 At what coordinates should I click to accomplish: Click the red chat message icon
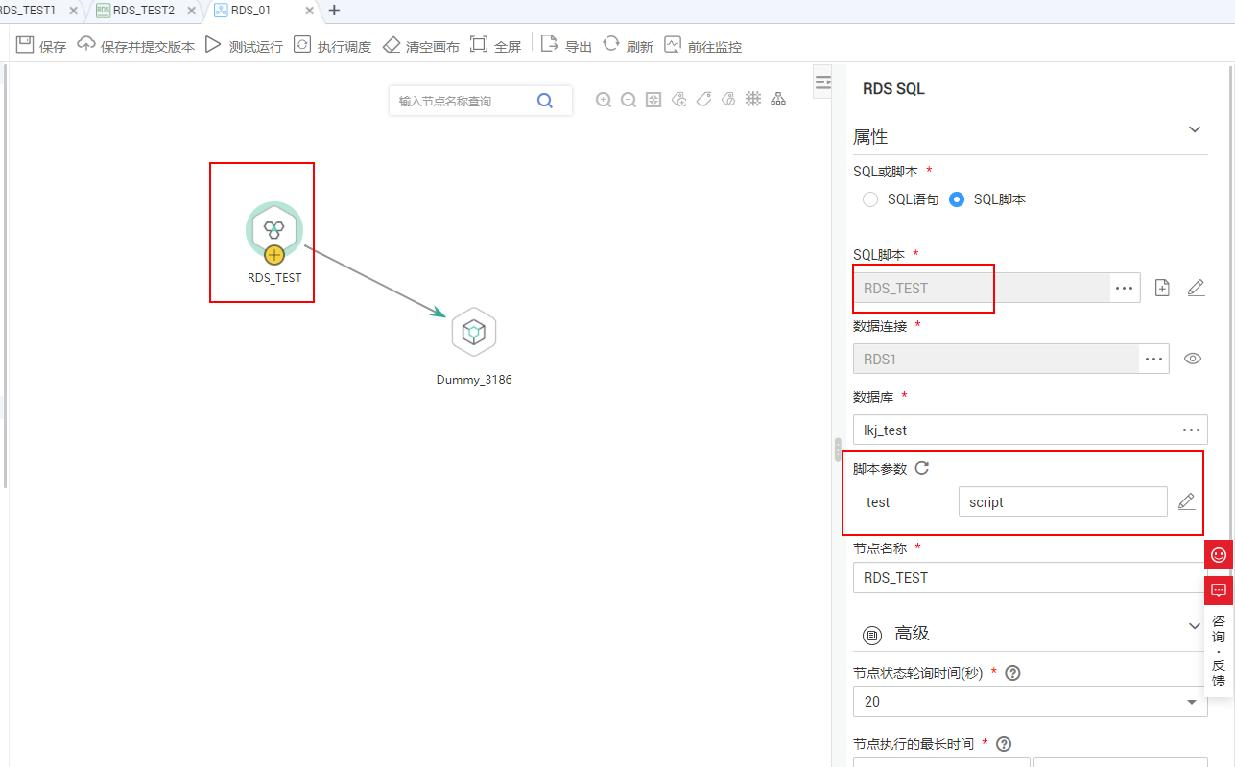tap(1218, 590)
